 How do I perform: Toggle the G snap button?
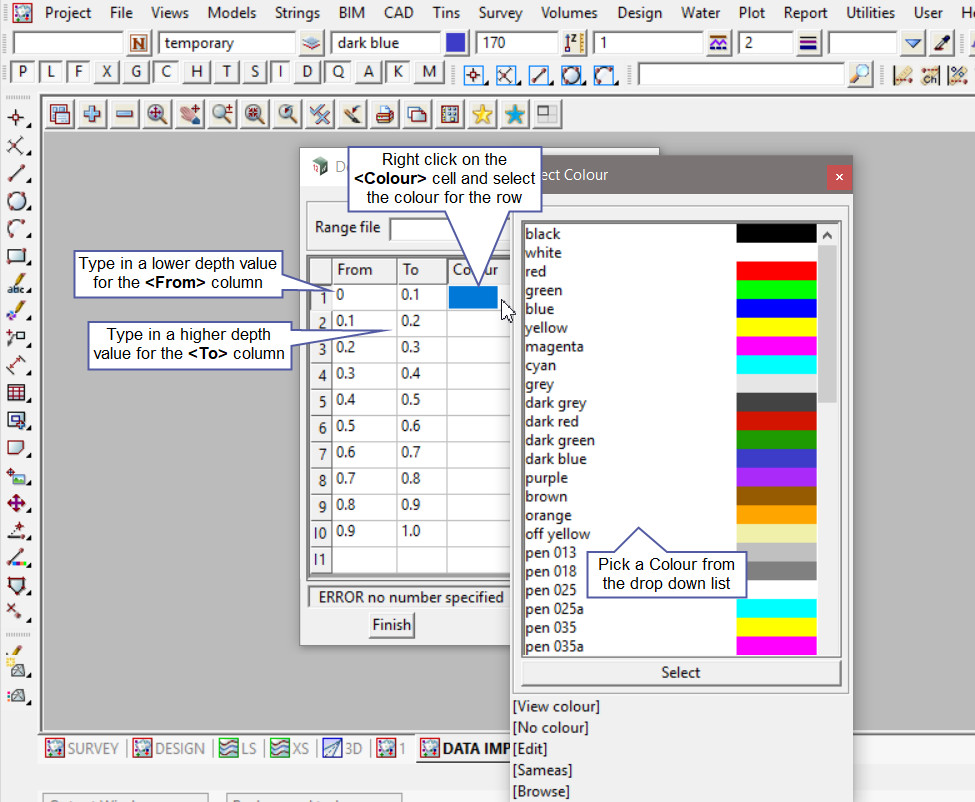point(136,72)
